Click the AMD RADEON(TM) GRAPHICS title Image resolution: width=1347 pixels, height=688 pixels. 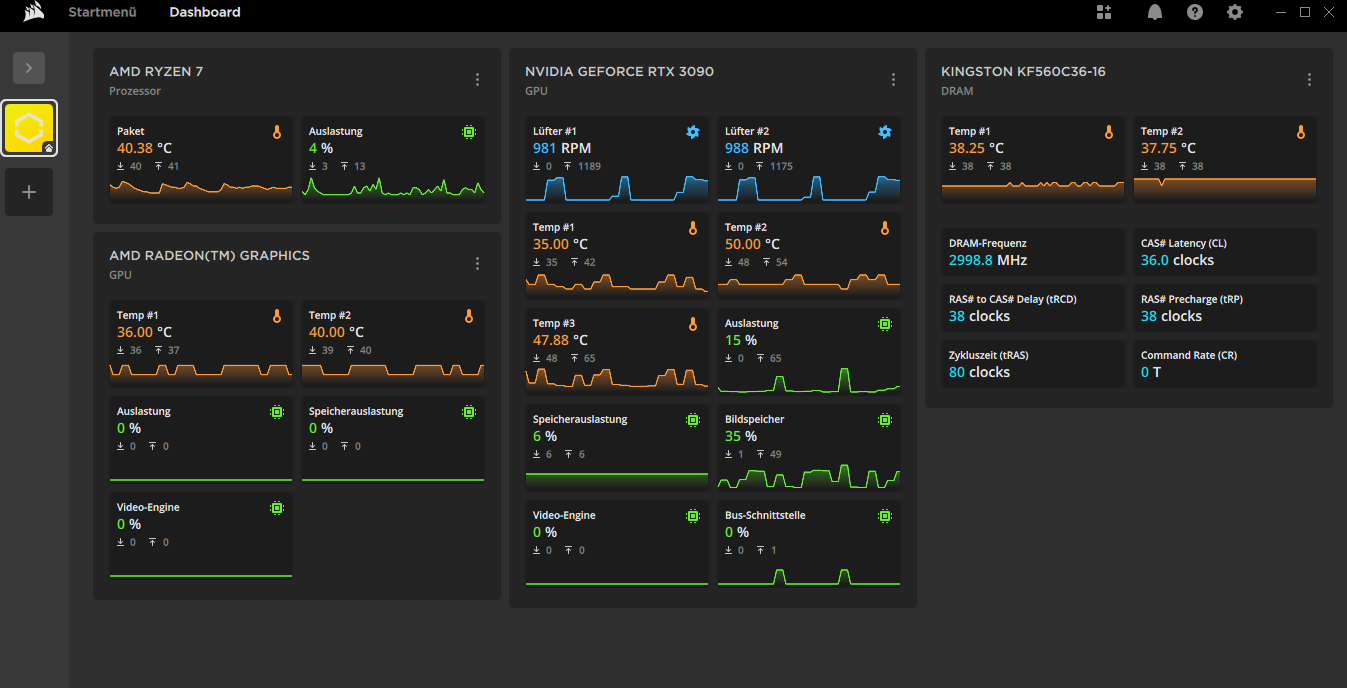[209, 256]
